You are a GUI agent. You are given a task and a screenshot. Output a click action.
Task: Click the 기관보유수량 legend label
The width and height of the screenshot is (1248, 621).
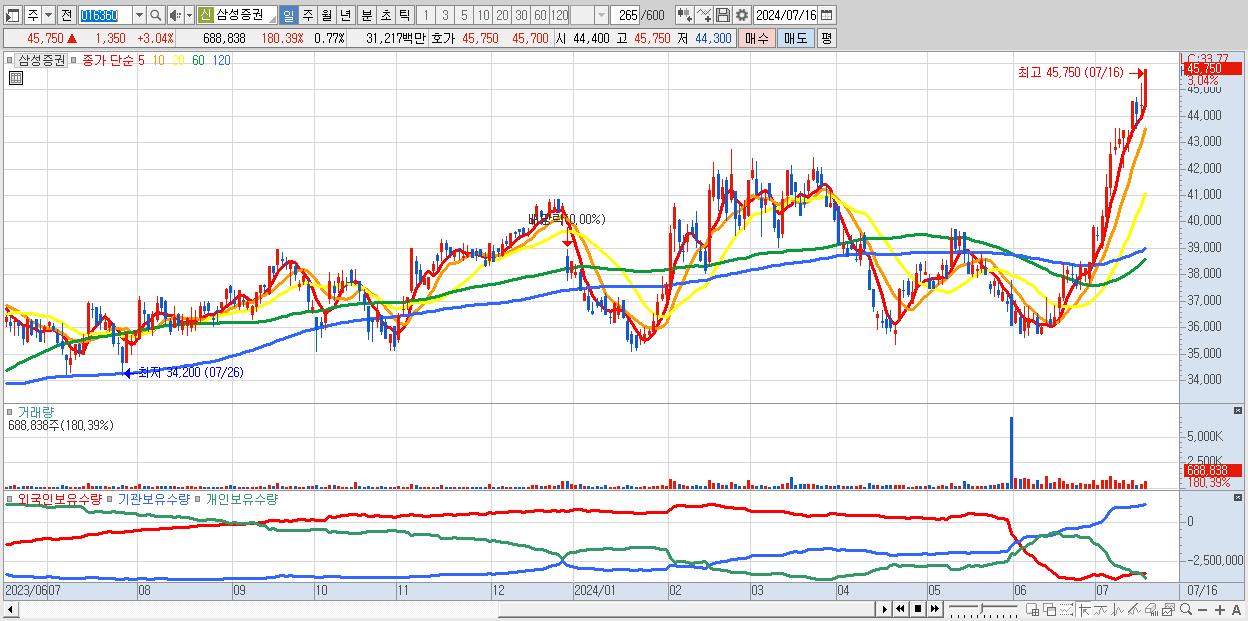[153, 498]
